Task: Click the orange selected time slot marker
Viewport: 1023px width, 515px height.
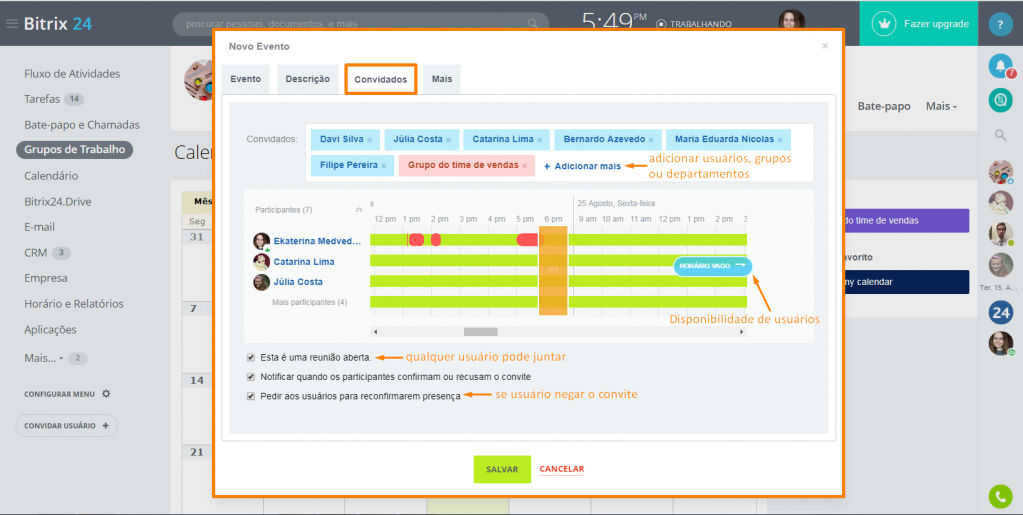Action: coord(553,270)
